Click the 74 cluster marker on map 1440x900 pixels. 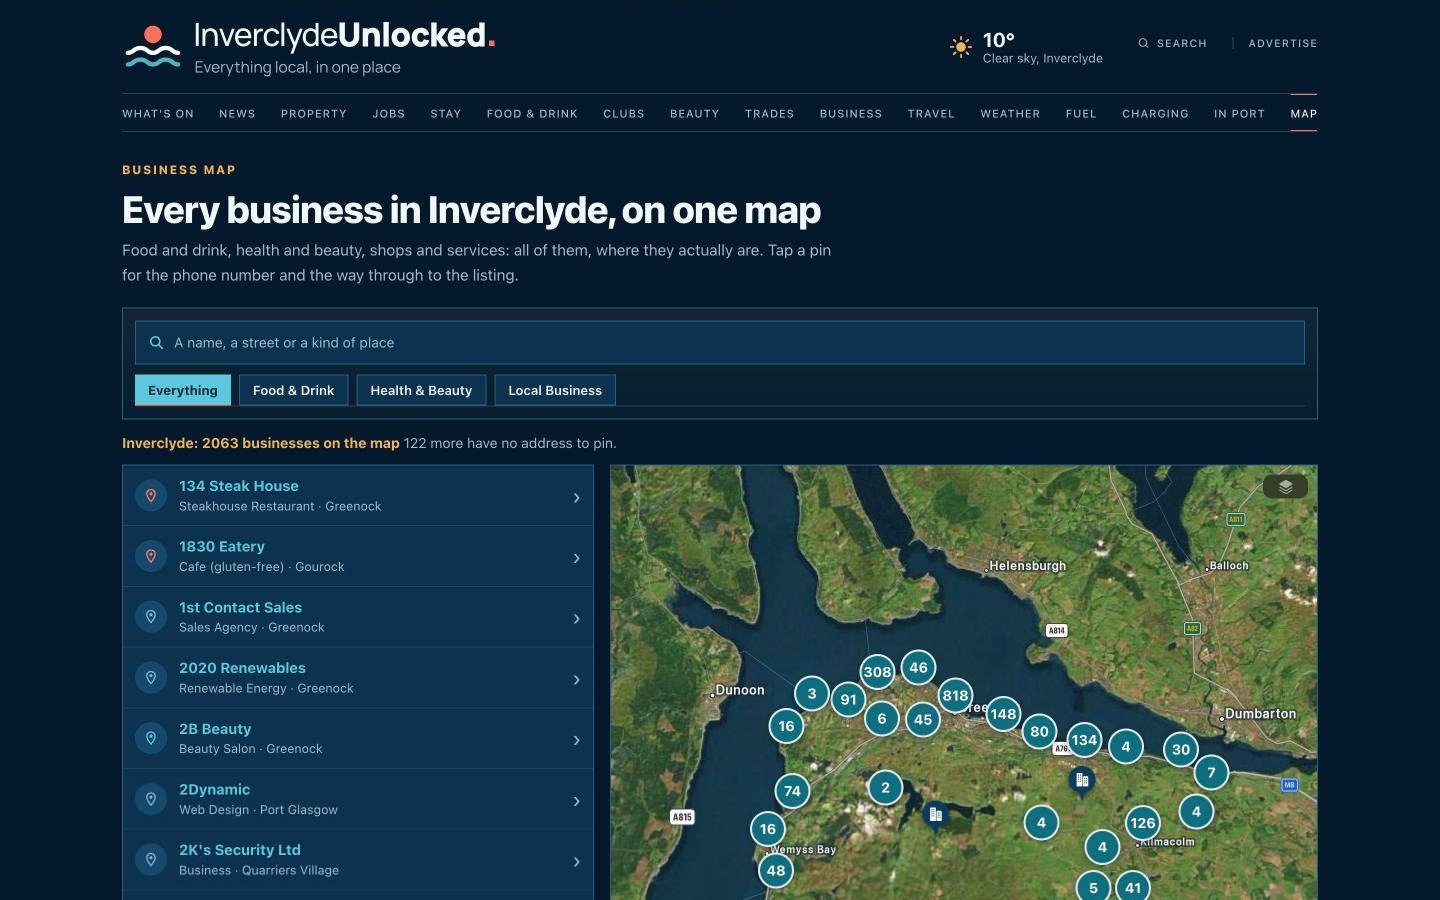792,791
